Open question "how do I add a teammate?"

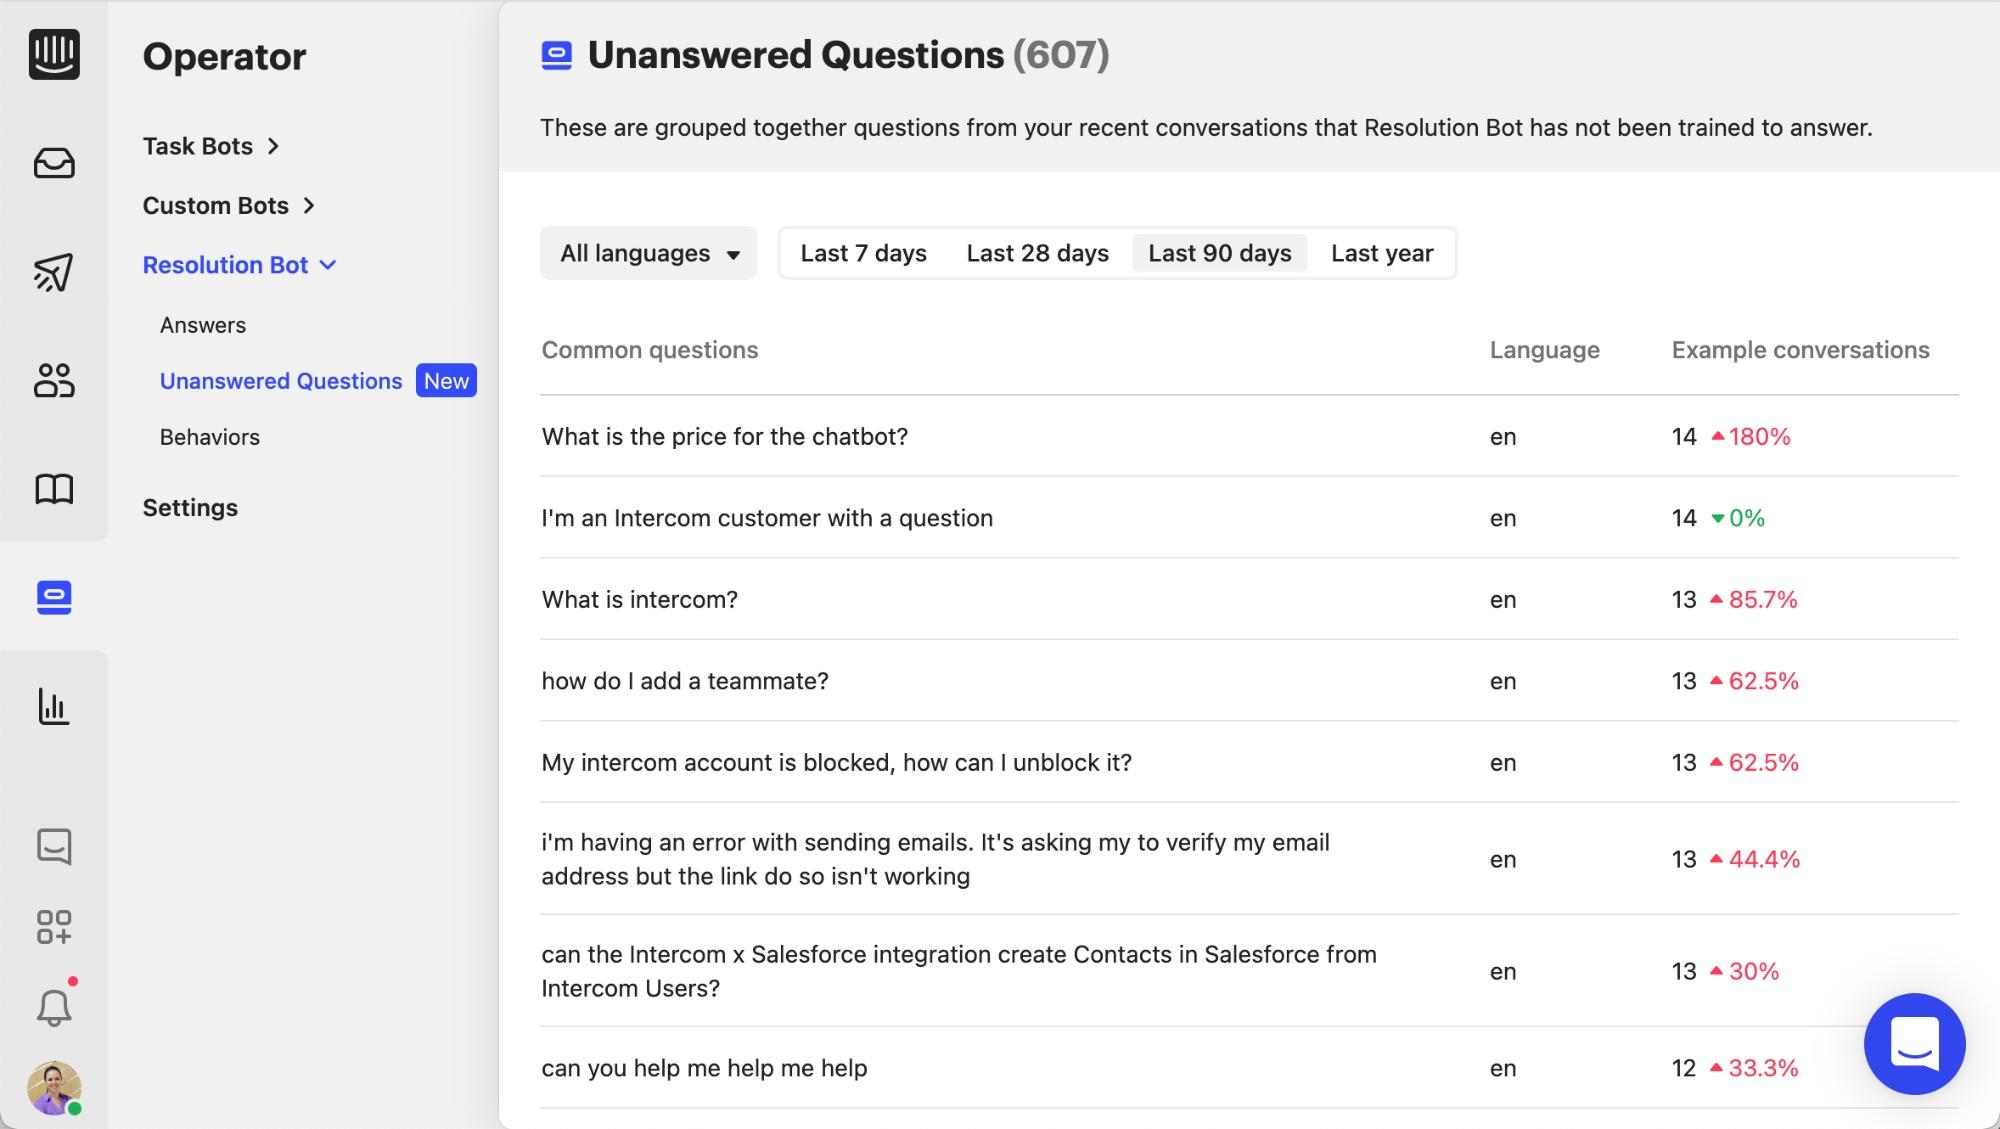(685, 681)
